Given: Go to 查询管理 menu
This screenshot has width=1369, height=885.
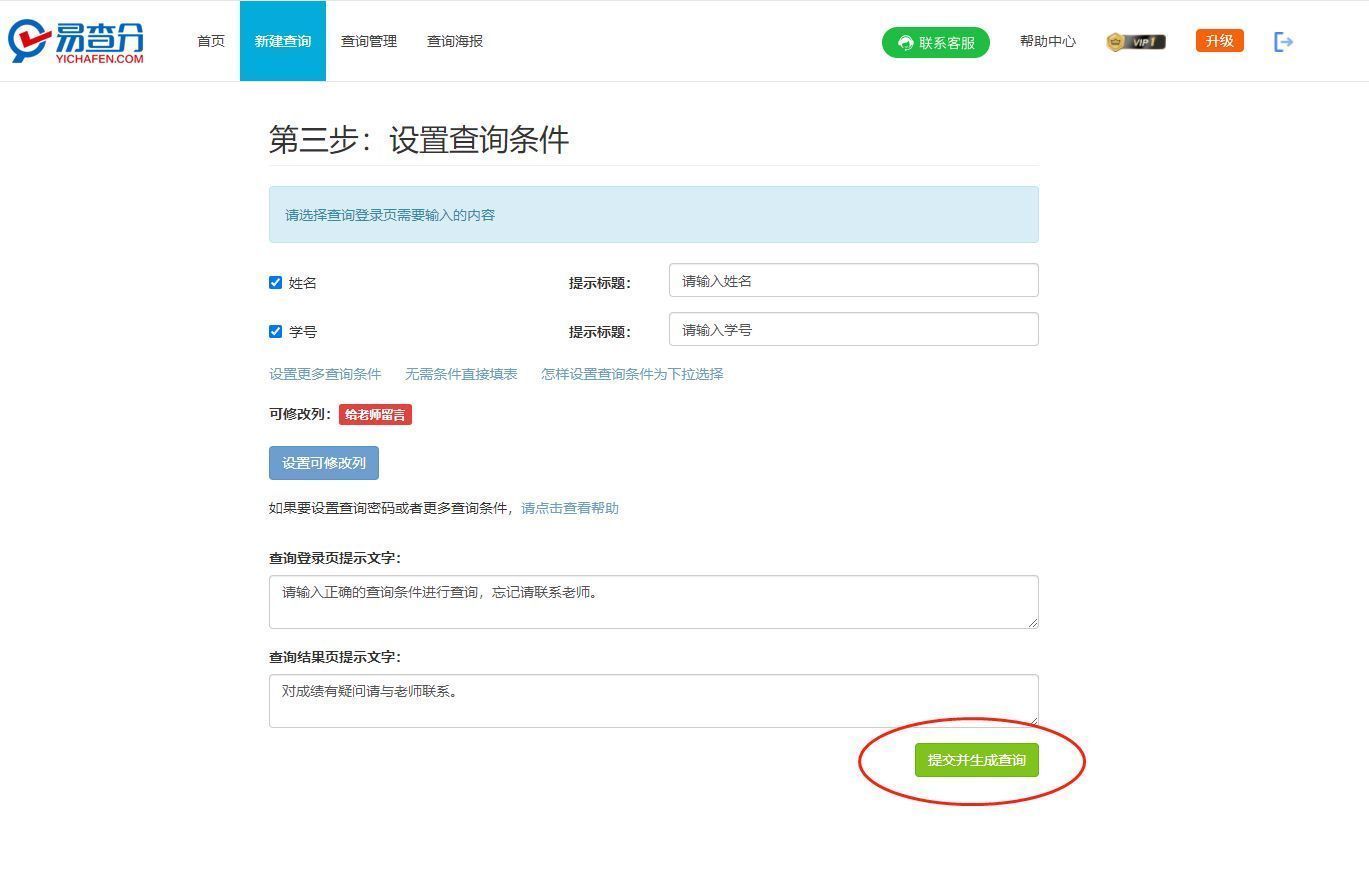Looking at the screenshot, I should [x=369, y=41].
